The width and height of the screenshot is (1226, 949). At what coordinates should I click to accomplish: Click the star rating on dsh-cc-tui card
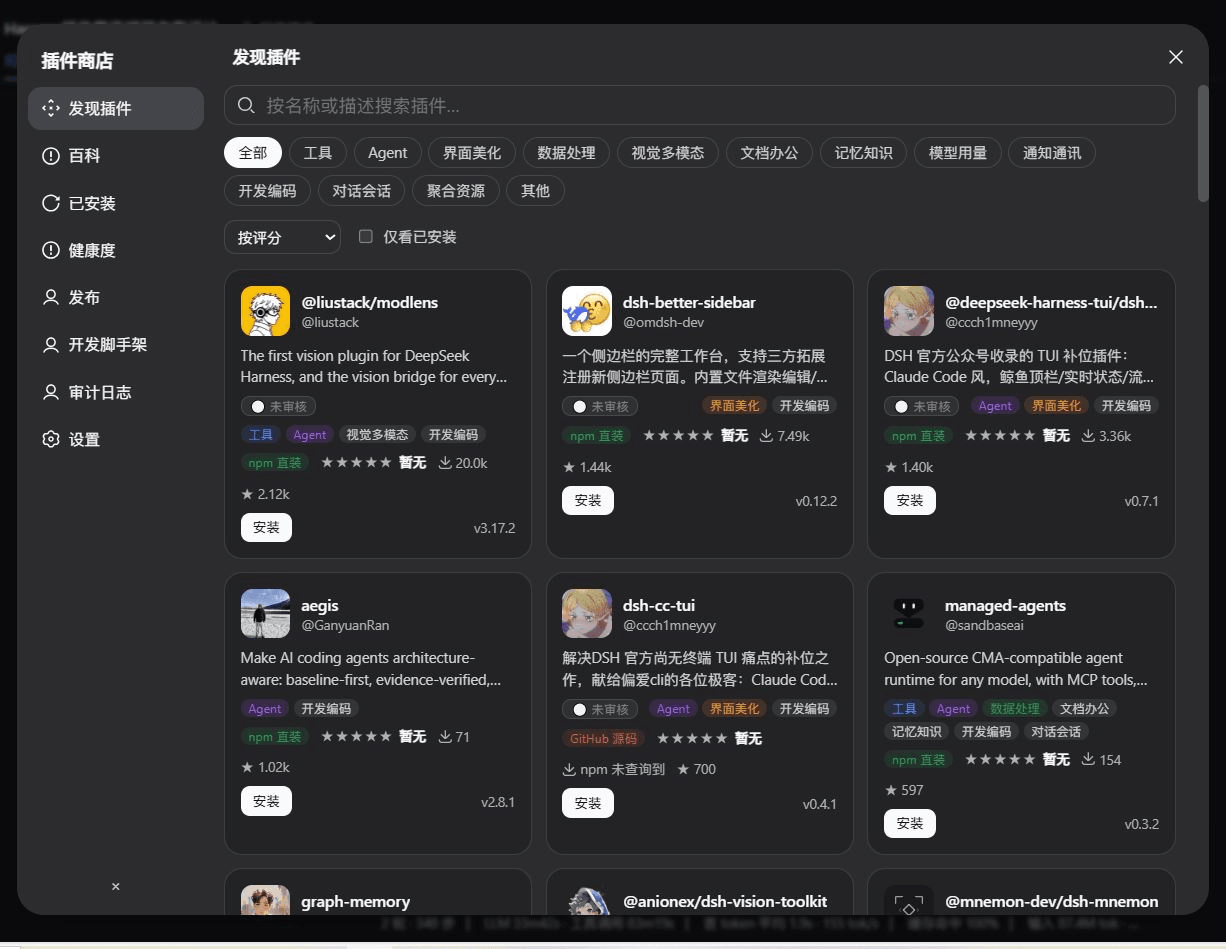[x=692, y=738]
